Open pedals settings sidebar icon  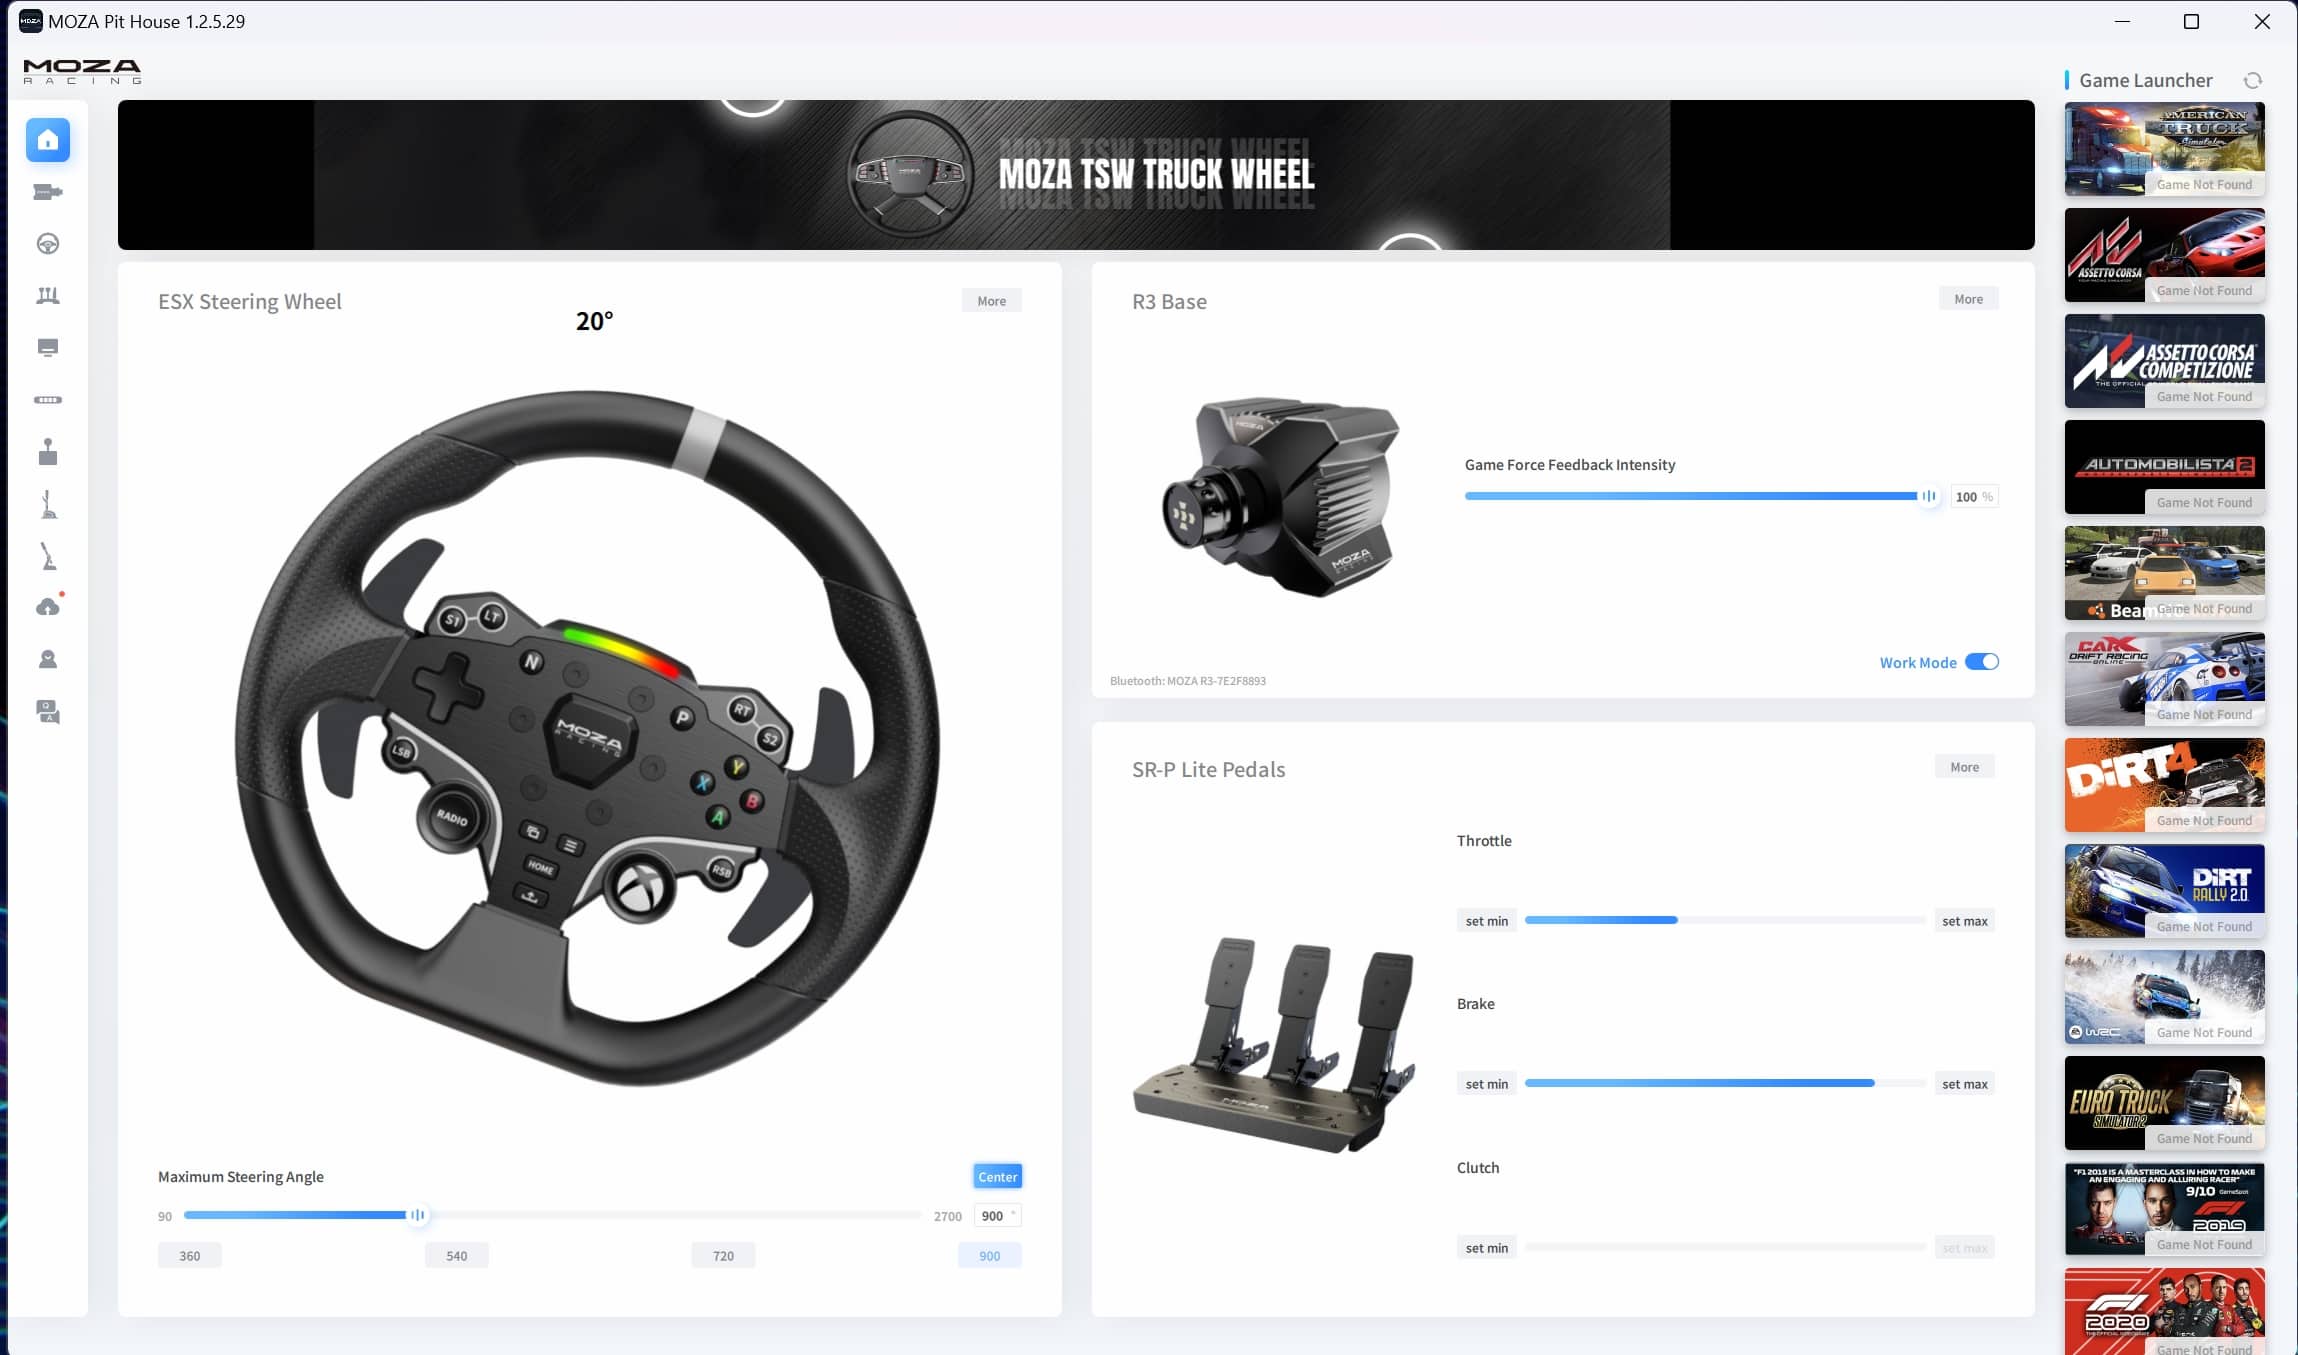[48, 296]
